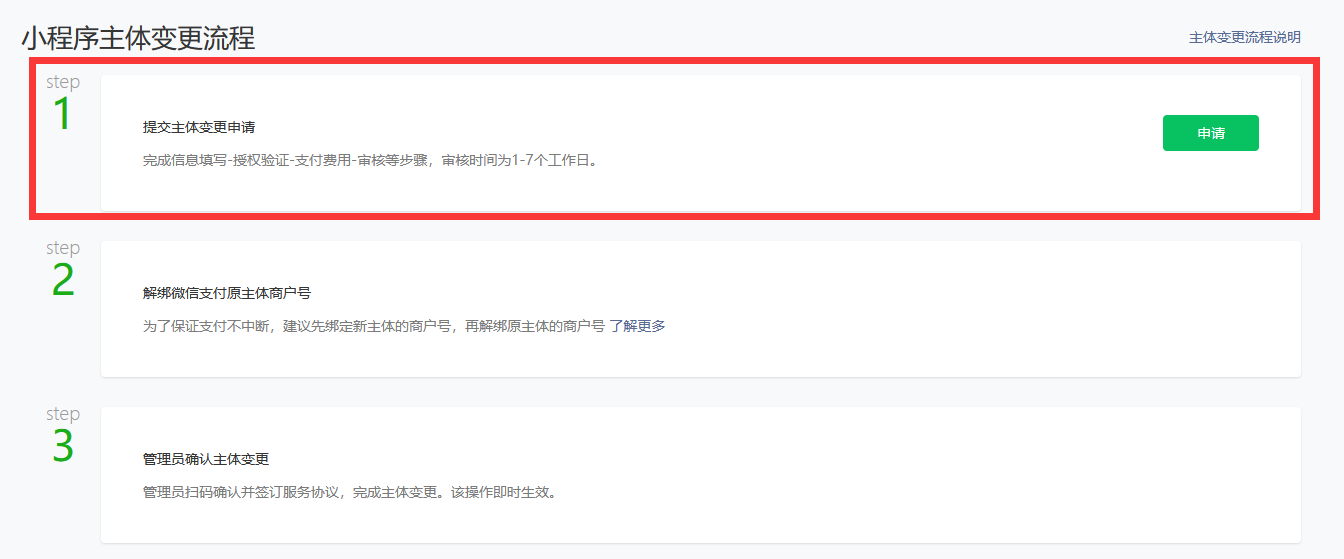Screen dimensions: 1344x559
Task: Click the 再解绑原主体的商户号 text
Action: 534,326
